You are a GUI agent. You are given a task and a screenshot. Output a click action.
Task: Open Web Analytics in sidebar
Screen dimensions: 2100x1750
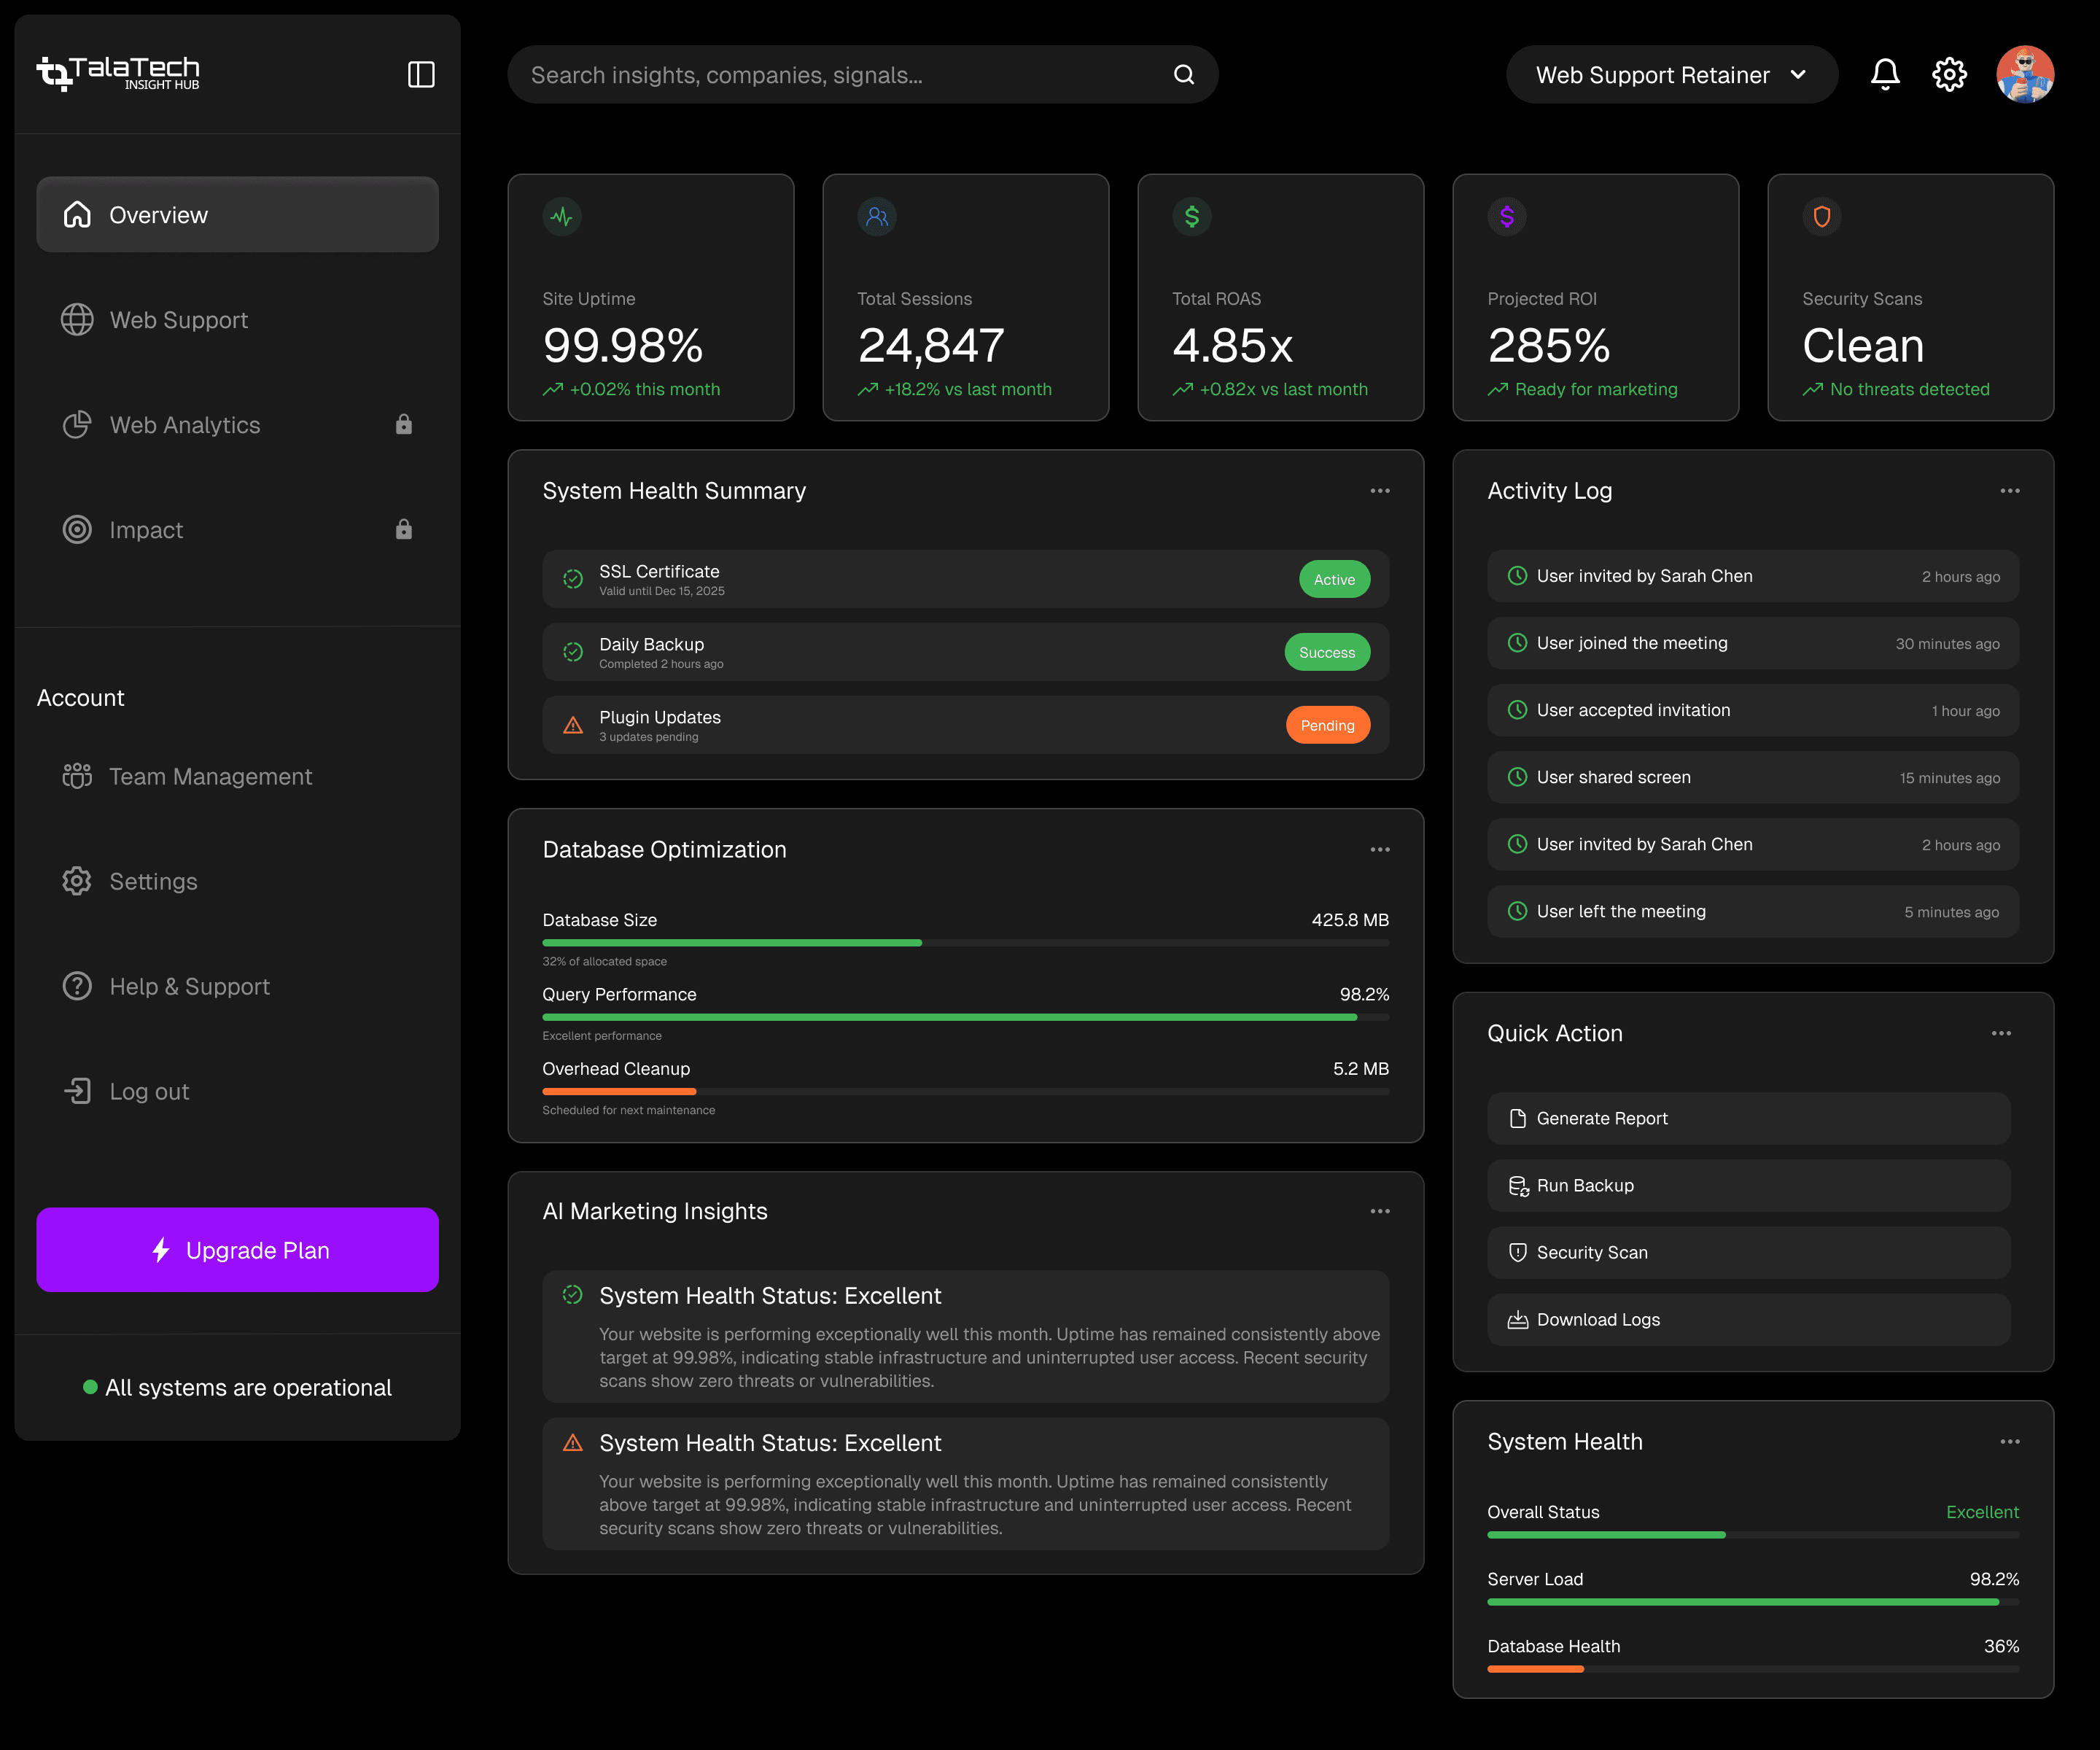click(x=238, y=425)
